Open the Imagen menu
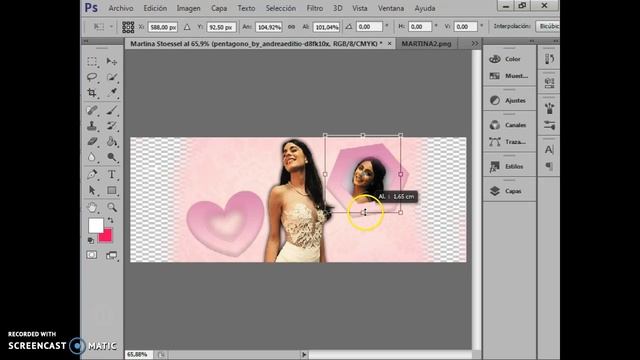Viewport: 640px width, 360px height. (189, 8)
